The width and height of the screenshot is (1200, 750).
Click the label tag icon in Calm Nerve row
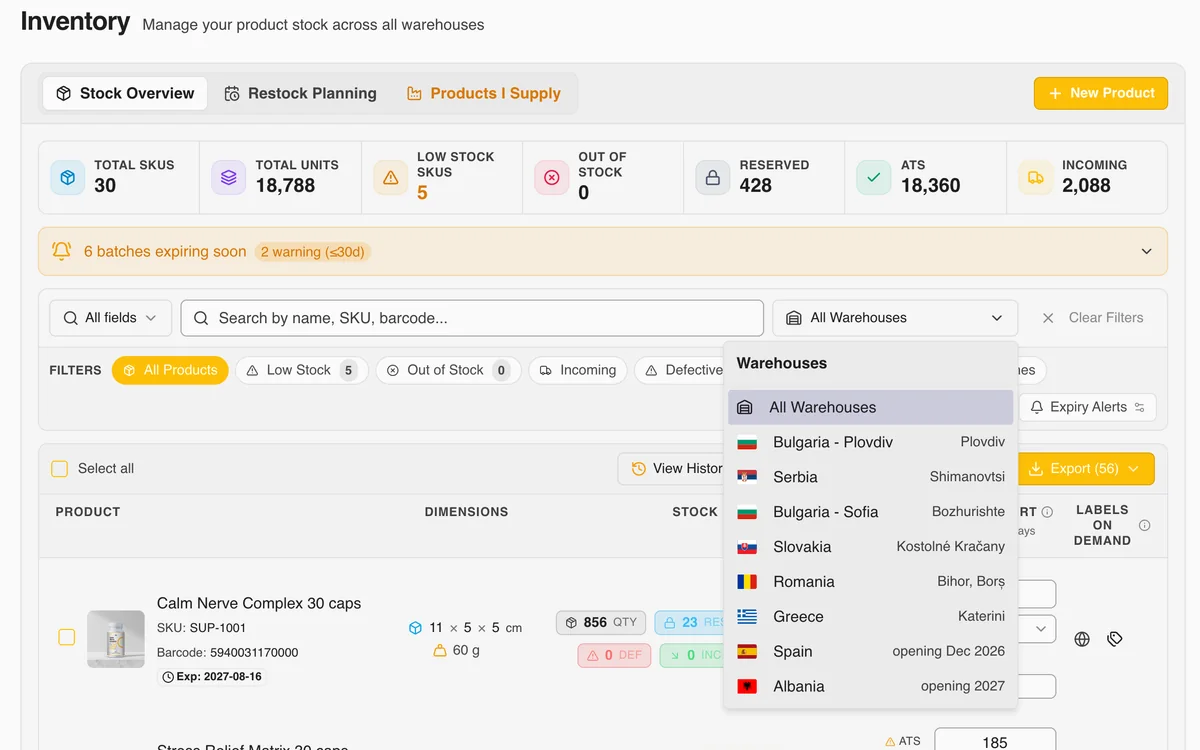pyautogui.click(x=1115, y=639)
